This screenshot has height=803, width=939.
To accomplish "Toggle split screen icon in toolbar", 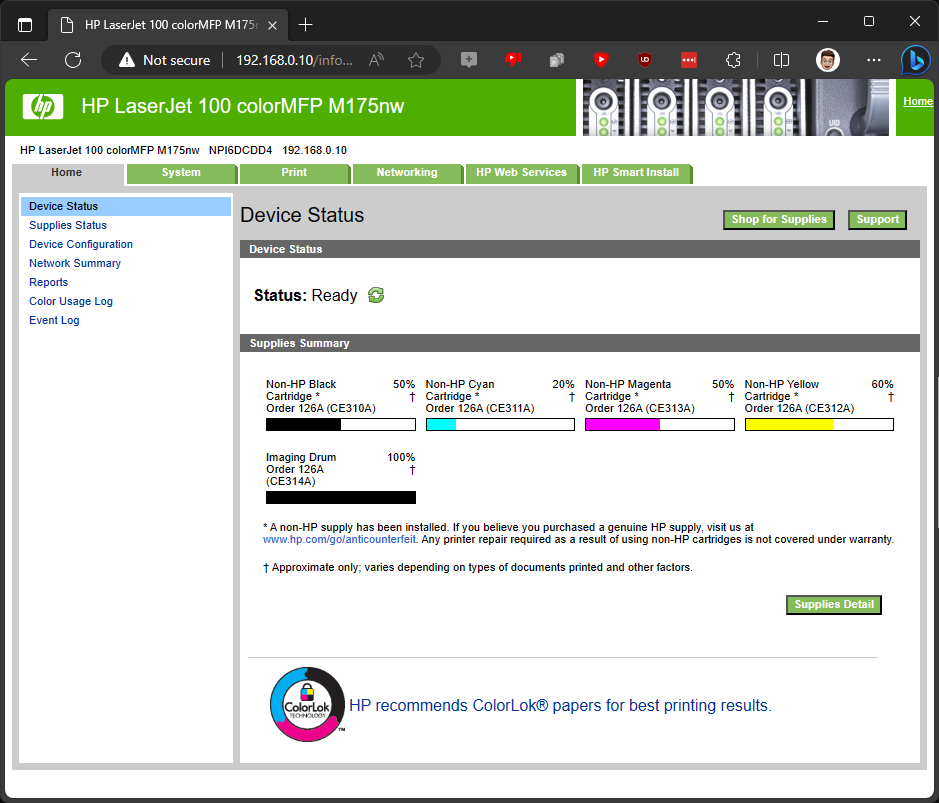I will coord(781,60).
